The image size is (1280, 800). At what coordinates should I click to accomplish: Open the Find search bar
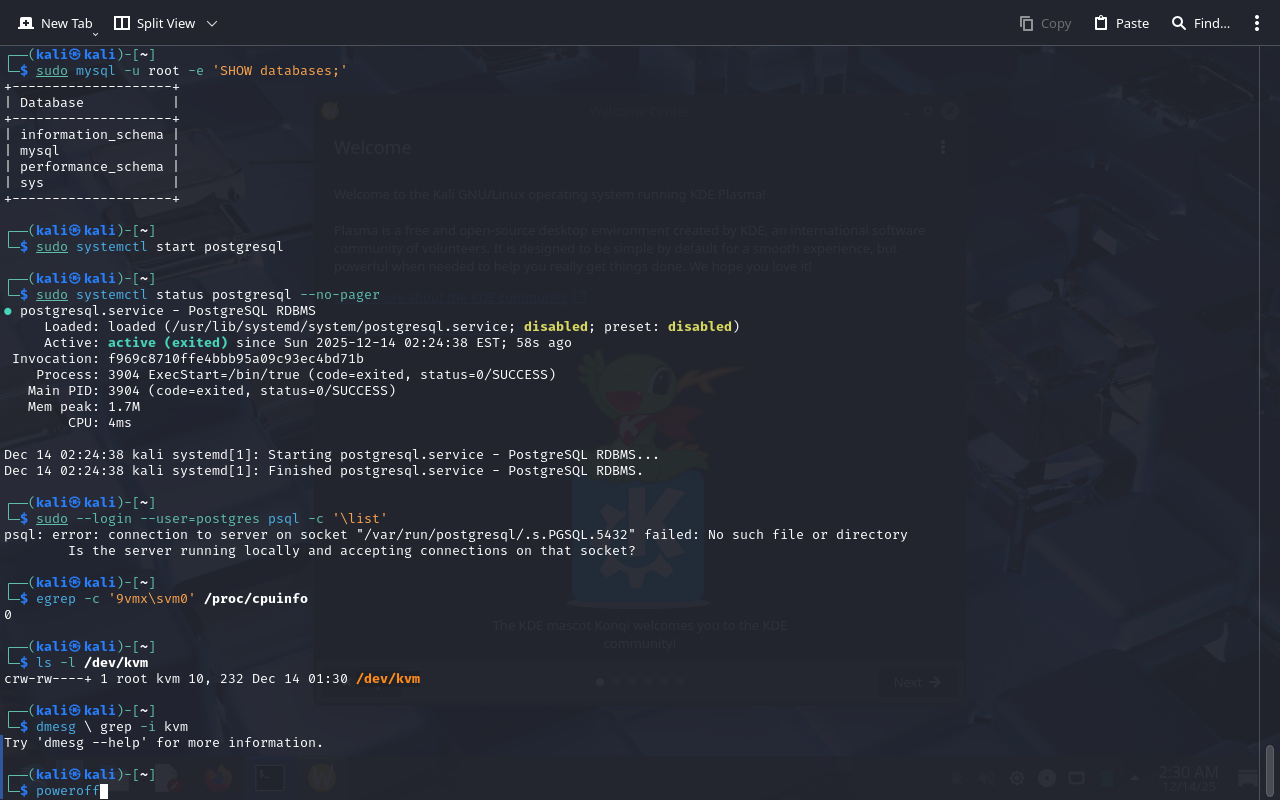point(1200,23)
